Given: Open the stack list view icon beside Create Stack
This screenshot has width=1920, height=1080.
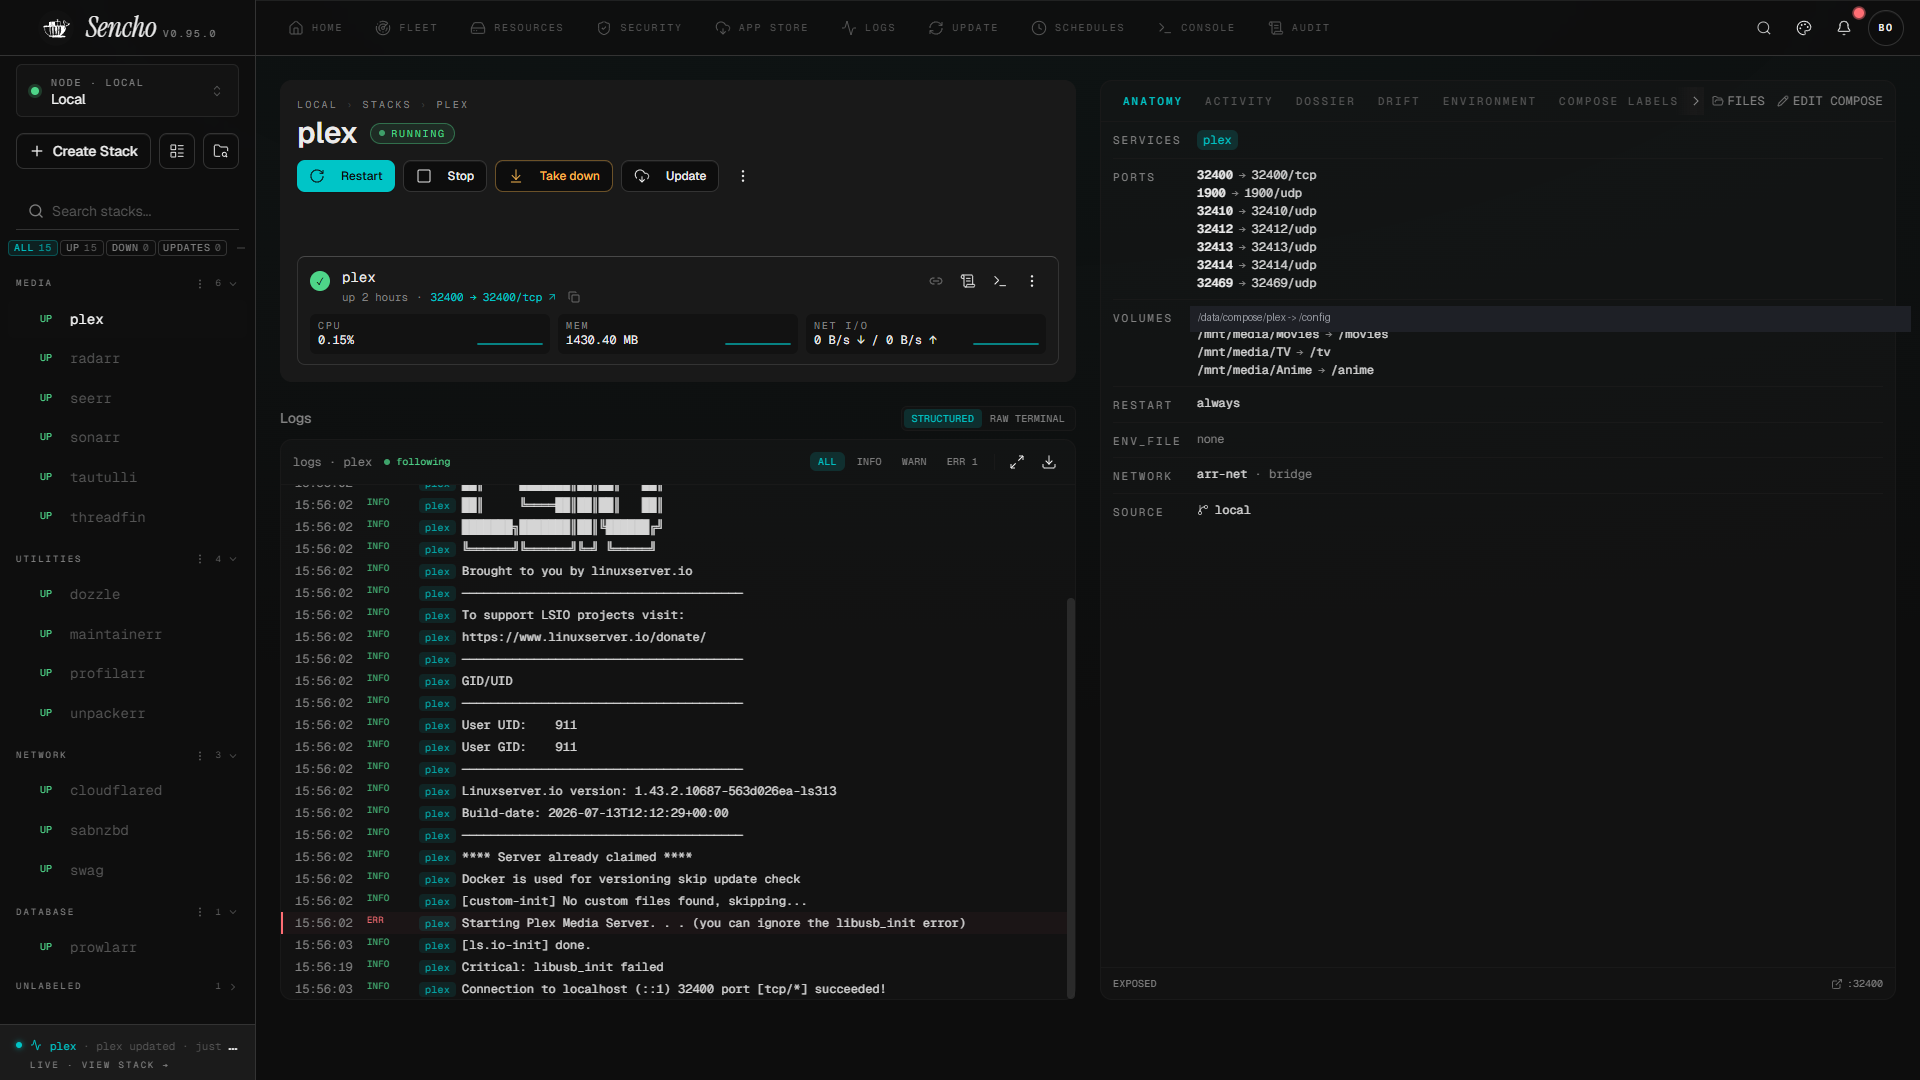Looking at the screenshot, I should click(x=177, y=151).
